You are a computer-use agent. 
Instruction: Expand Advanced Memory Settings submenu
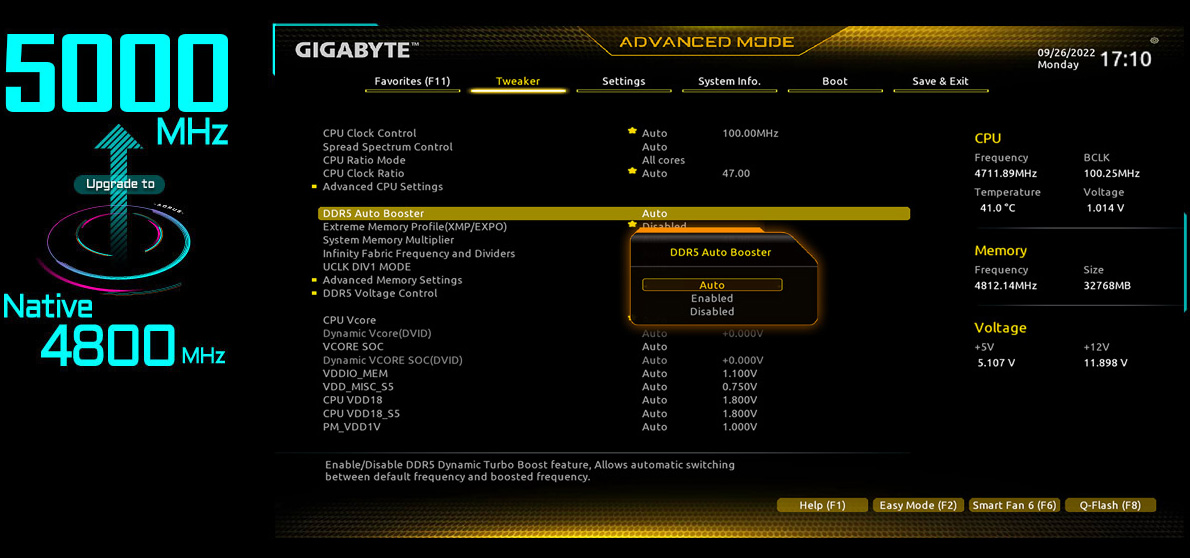(x=392, y=280)
